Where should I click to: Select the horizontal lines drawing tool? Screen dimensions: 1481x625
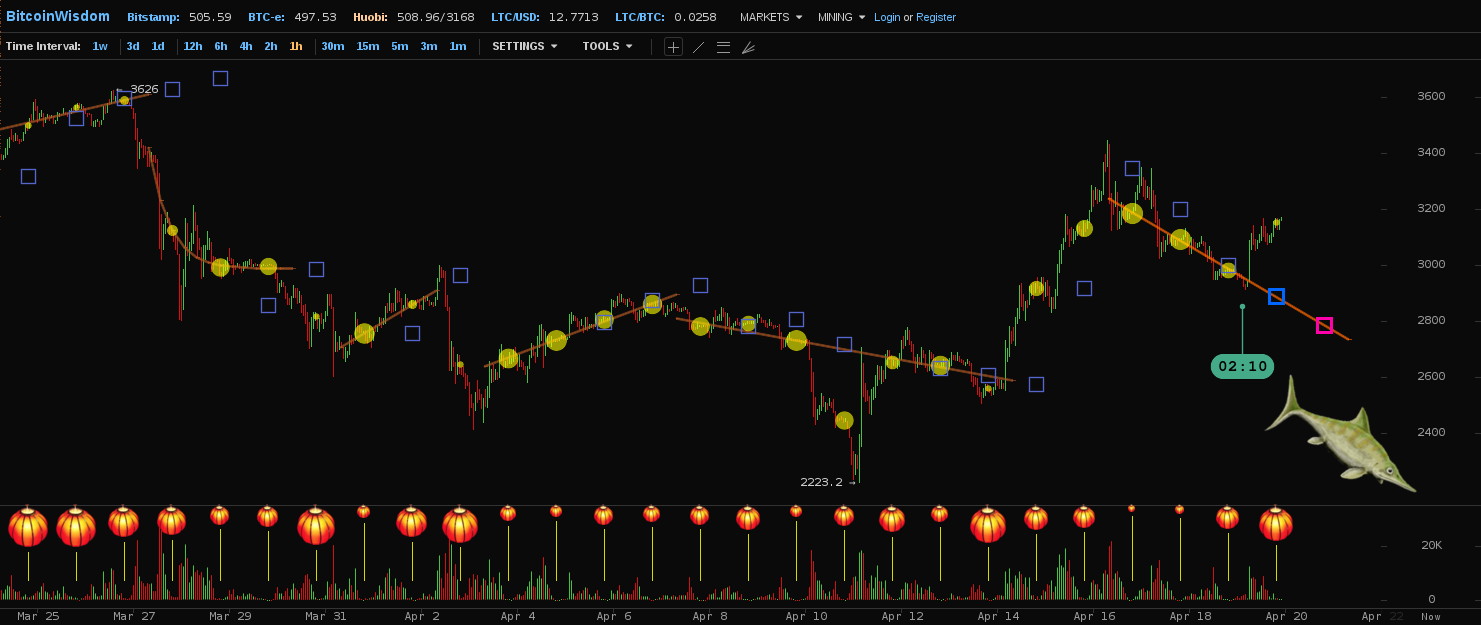click(723, 47)
